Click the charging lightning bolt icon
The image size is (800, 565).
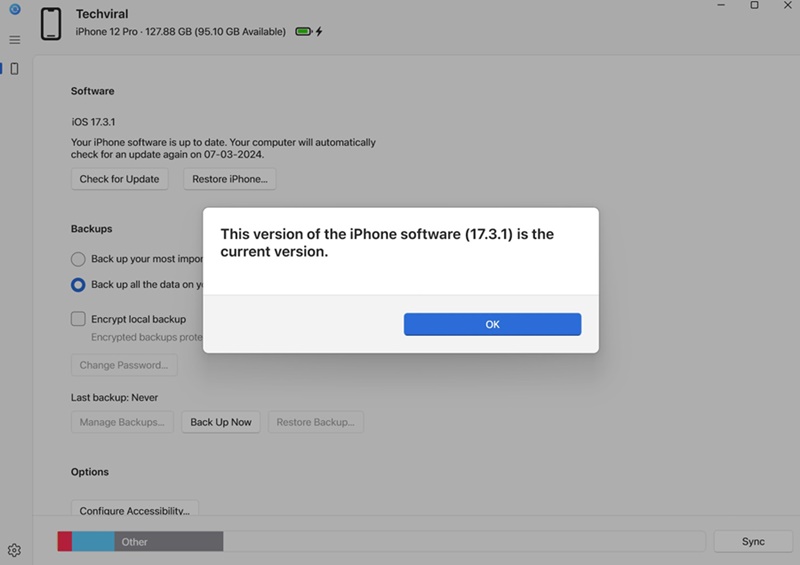(319, 32)
